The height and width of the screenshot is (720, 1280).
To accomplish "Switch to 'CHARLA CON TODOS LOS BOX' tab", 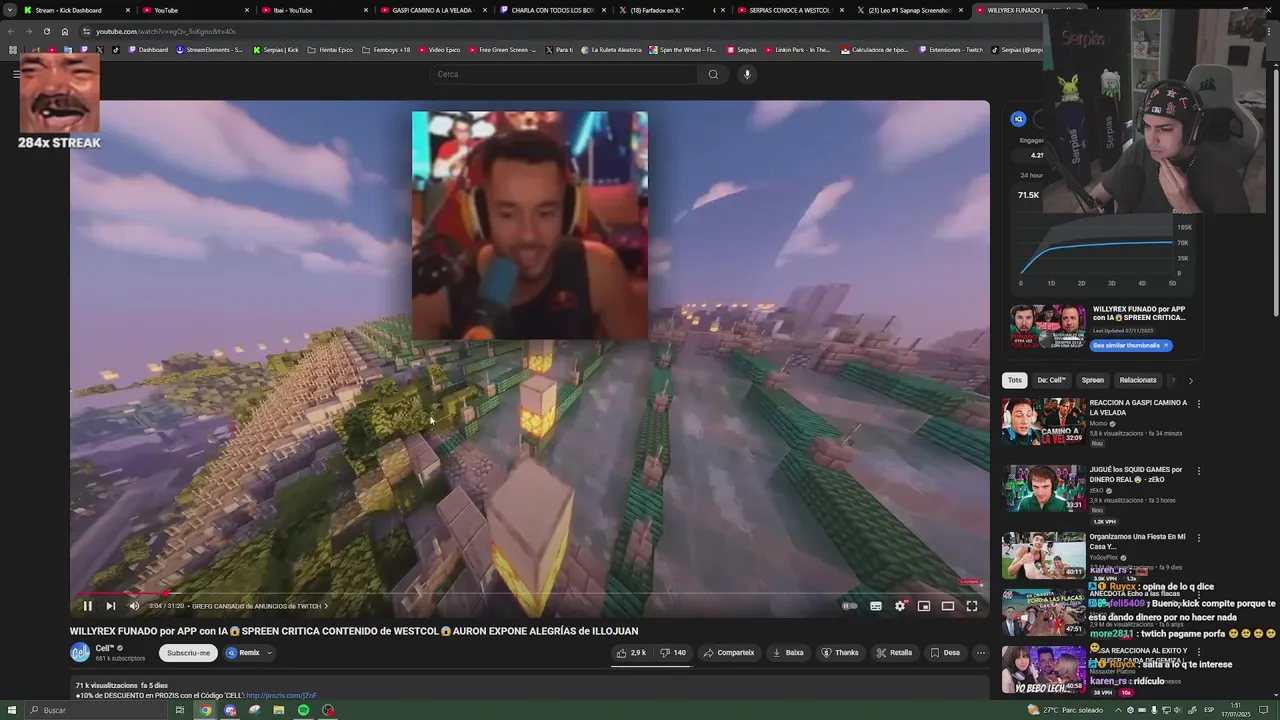I will (x=553, y=10).
